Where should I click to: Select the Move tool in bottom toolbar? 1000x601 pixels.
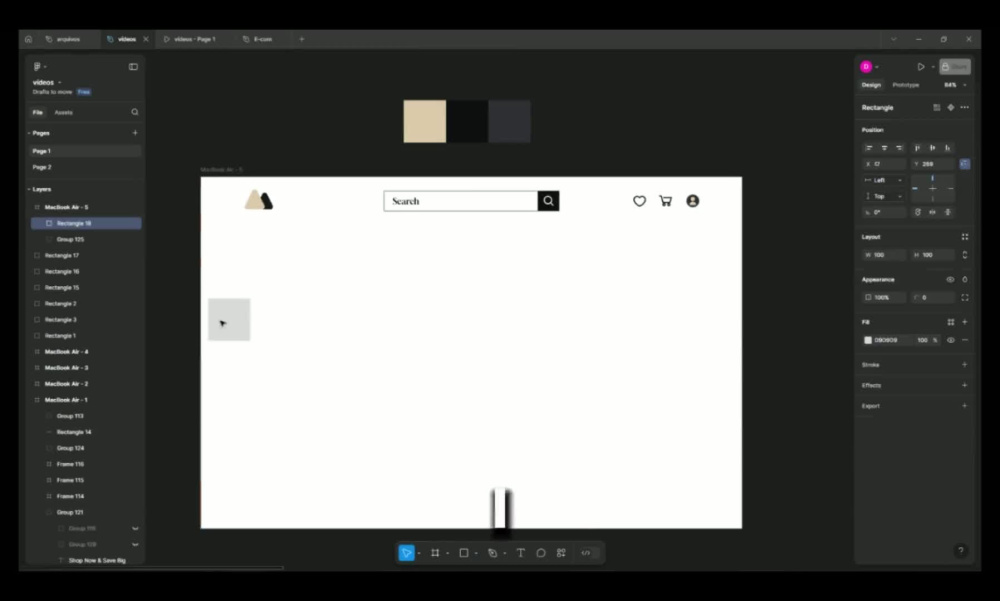pos(406,553)
